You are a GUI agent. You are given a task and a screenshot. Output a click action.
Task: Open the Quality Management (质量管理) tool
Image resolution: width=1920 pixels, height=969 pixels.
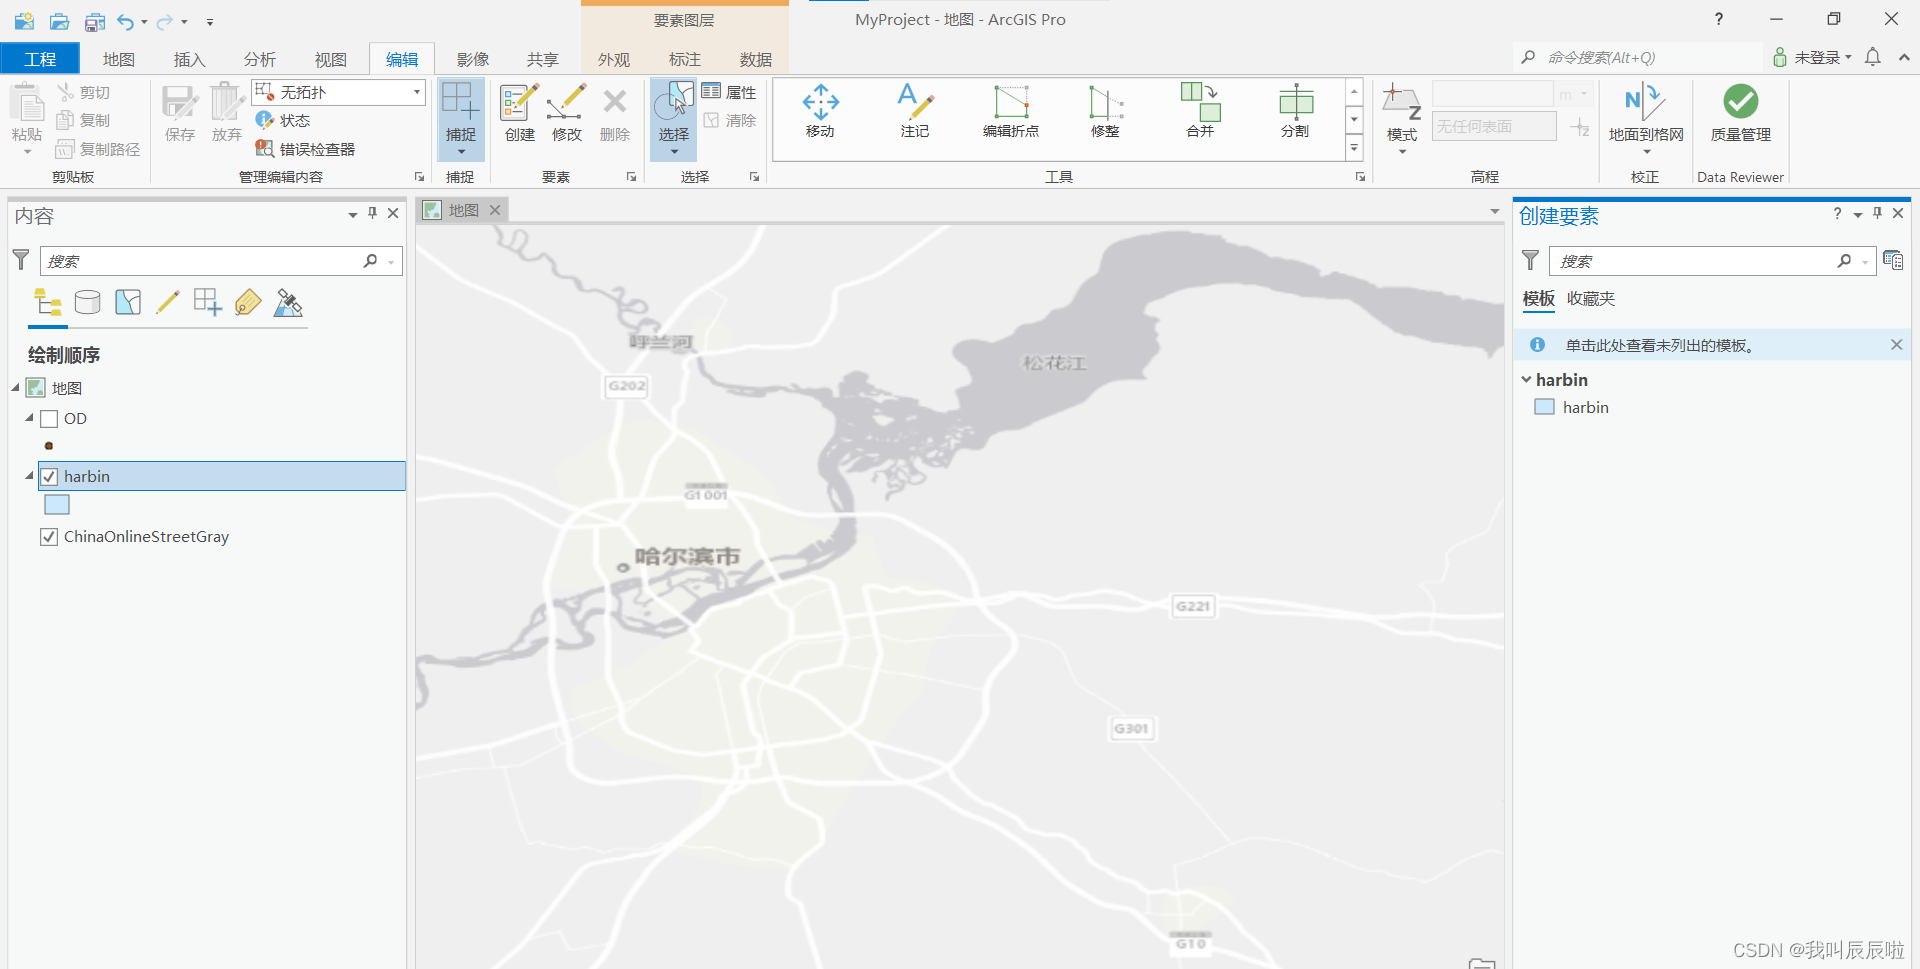click(1740, 113)
